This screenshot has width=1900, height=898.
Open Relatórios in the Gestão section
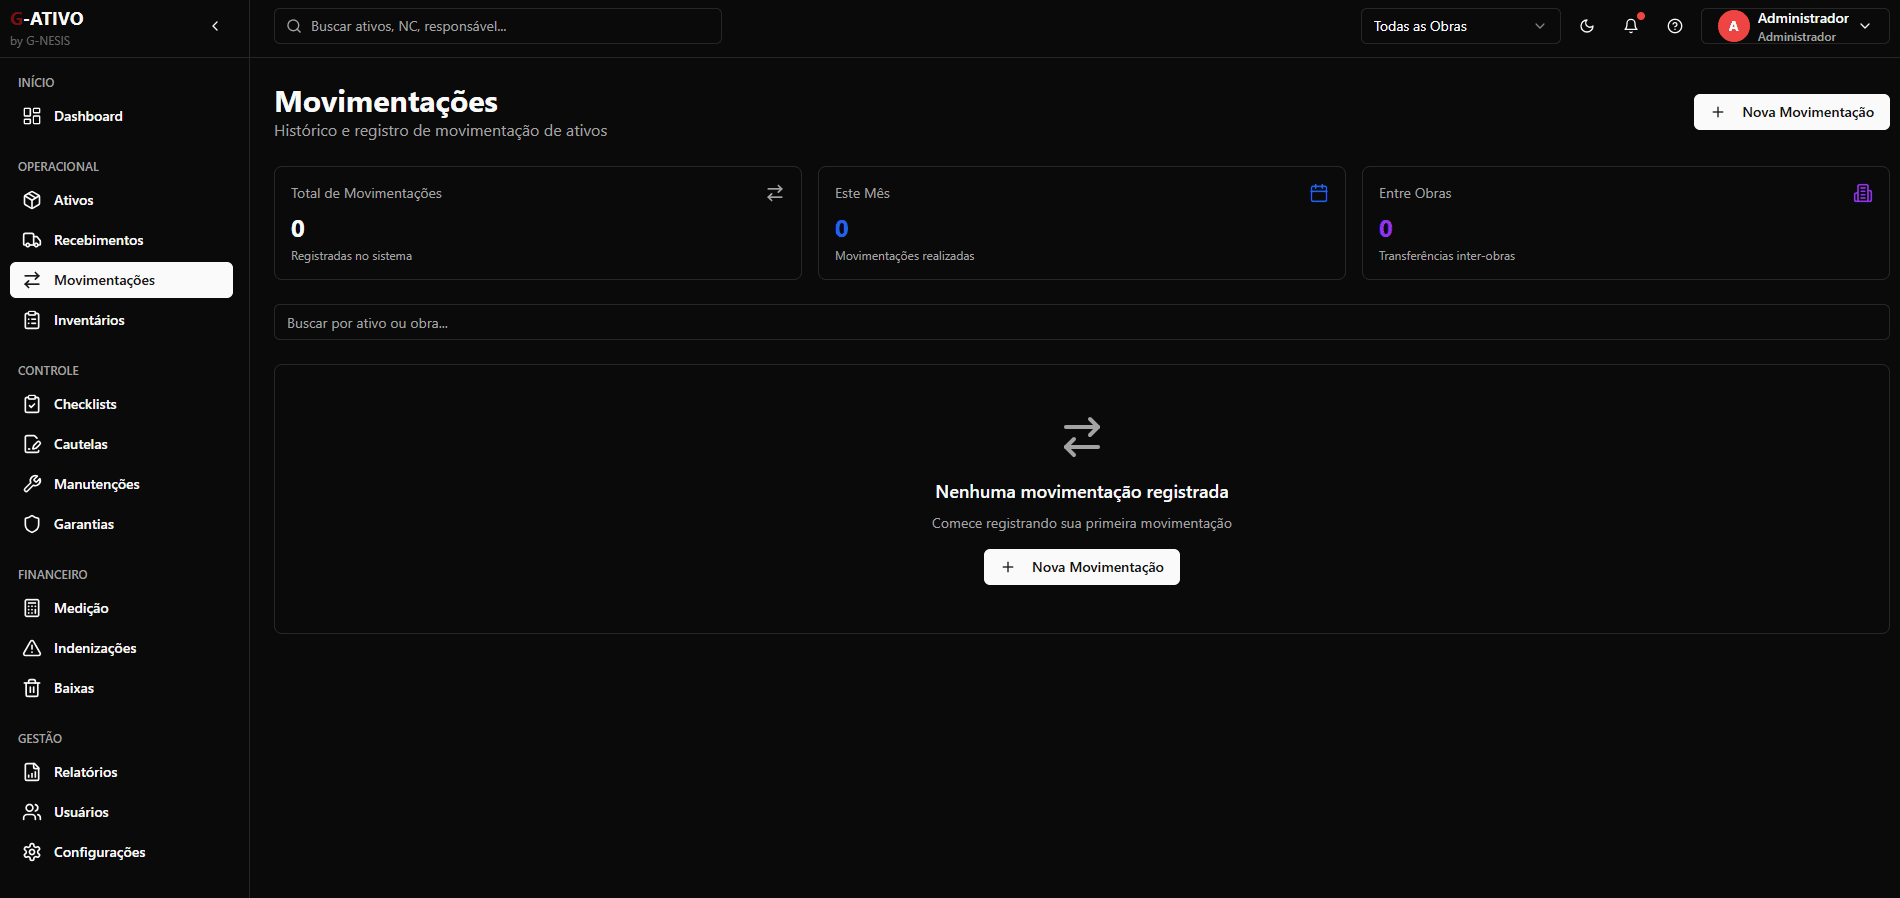85,772
